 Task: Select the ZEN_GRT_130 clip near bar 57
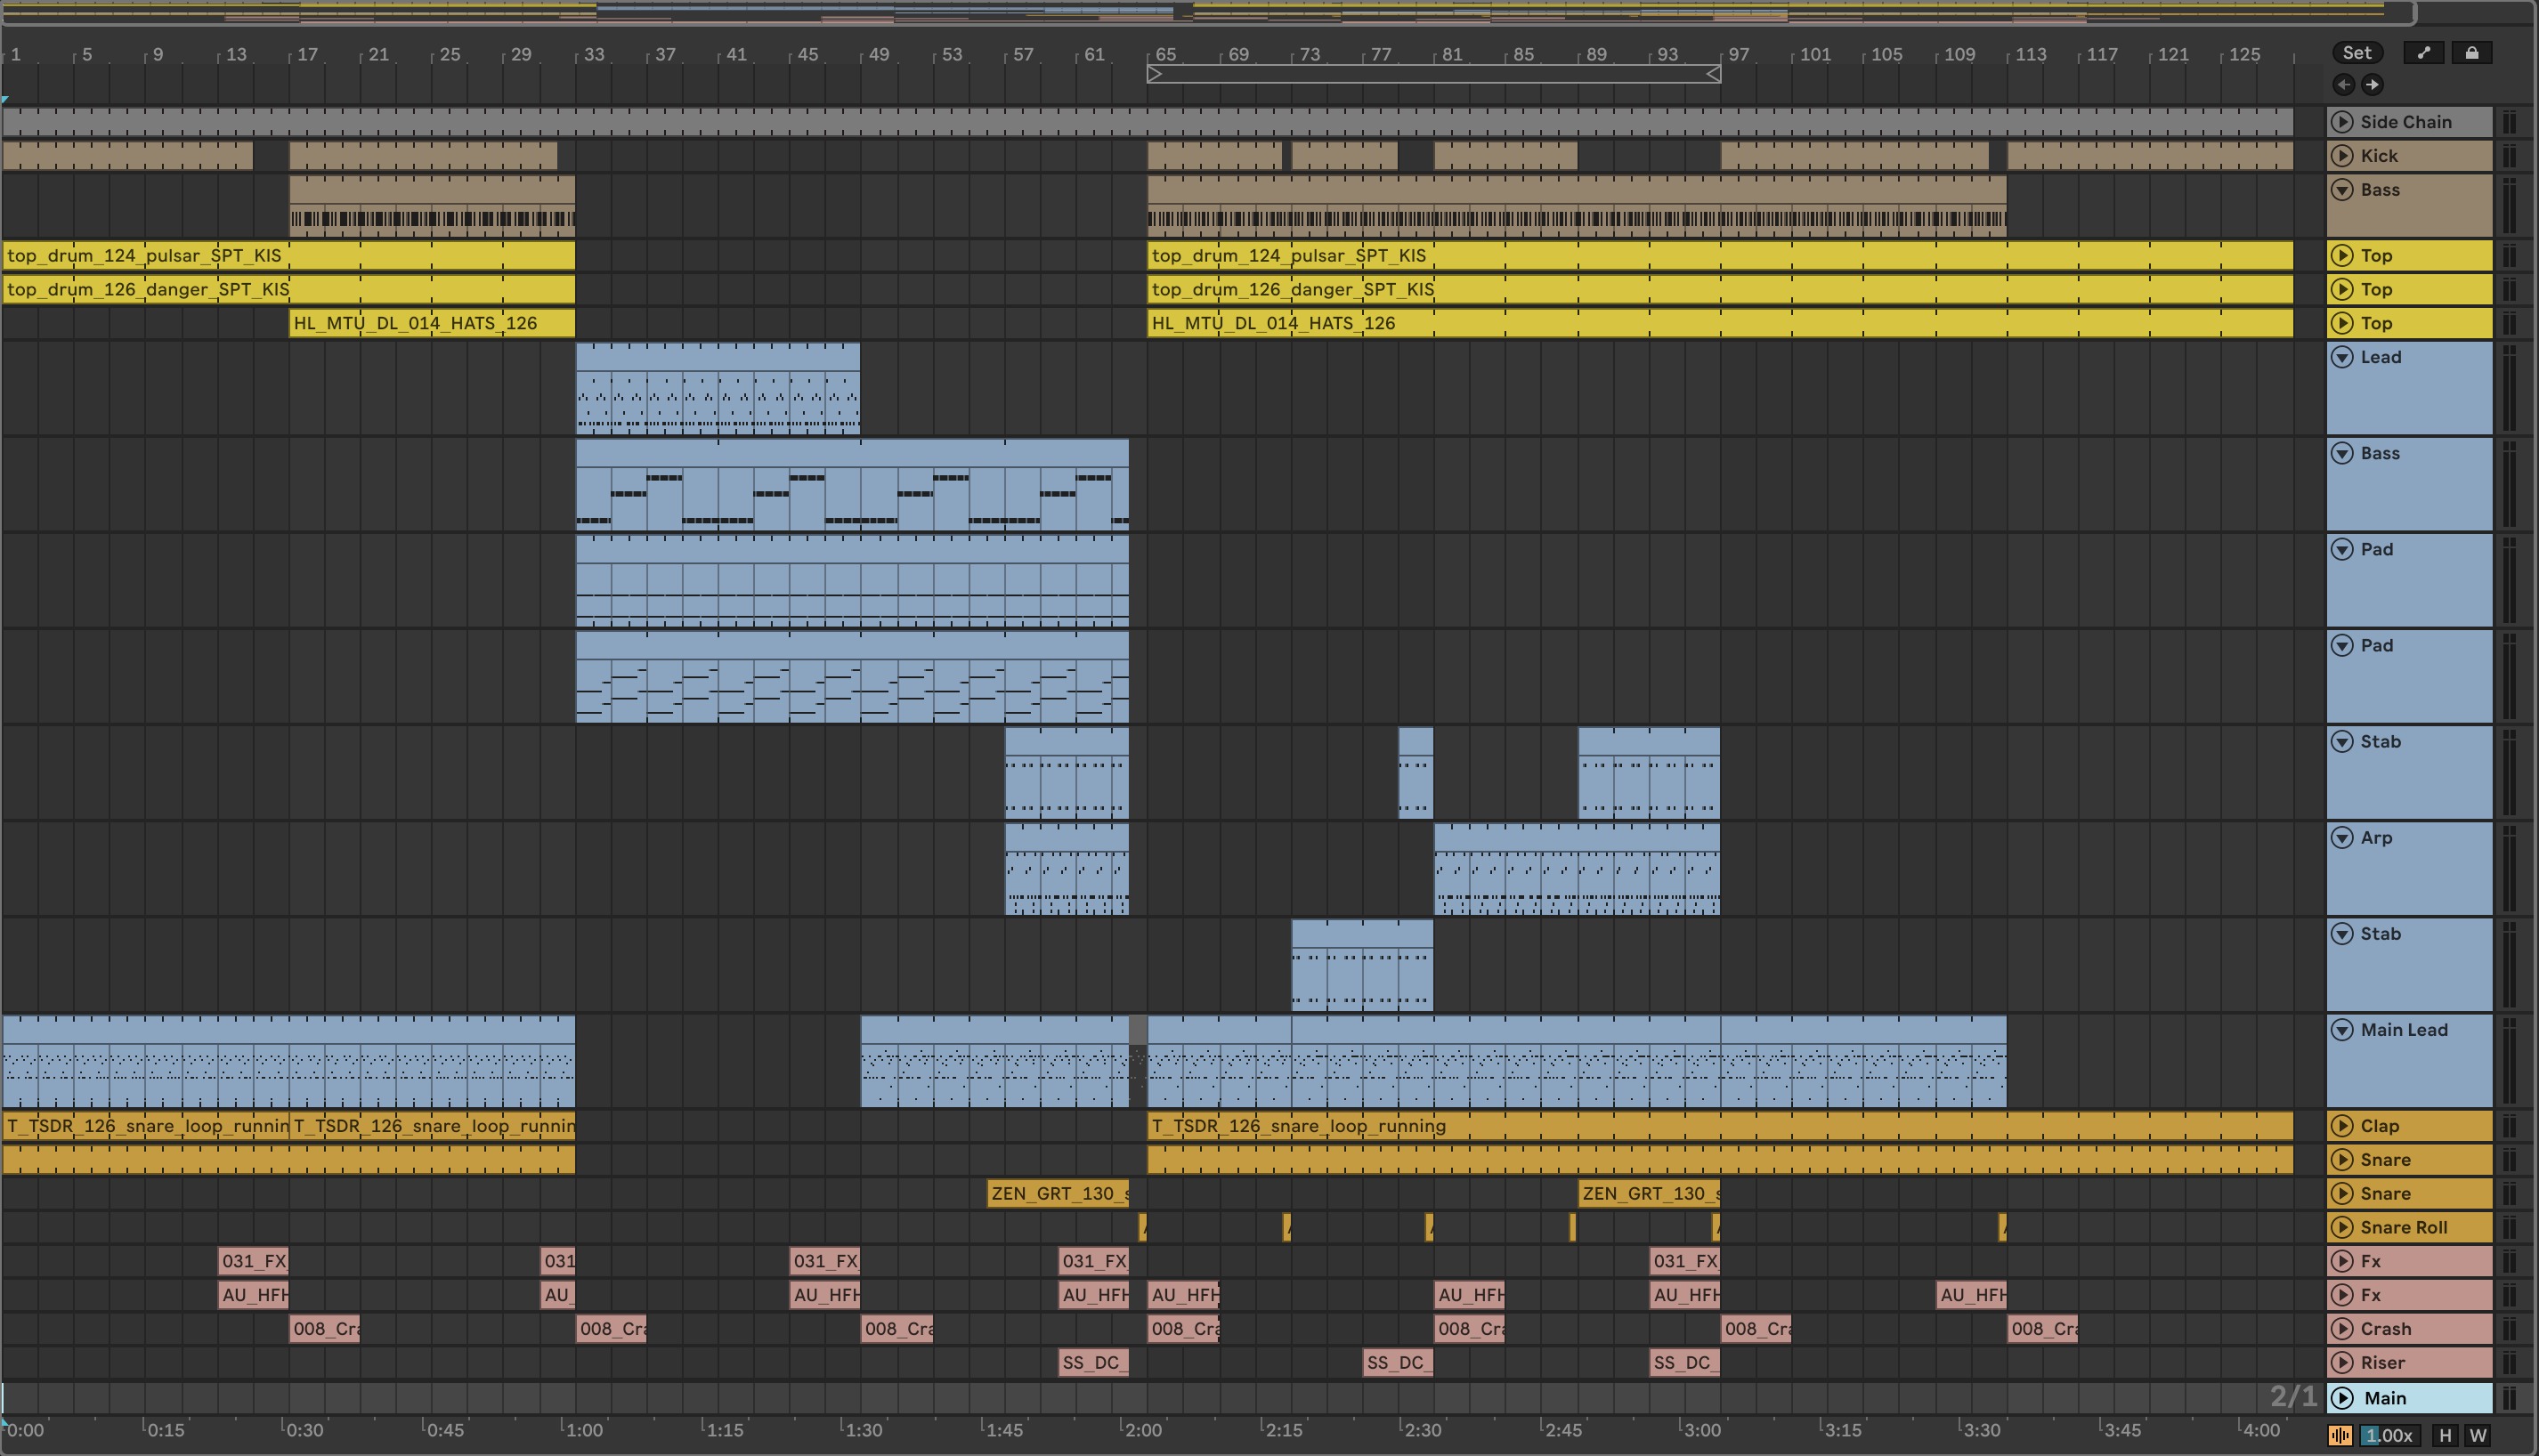coord(1058,1193)
